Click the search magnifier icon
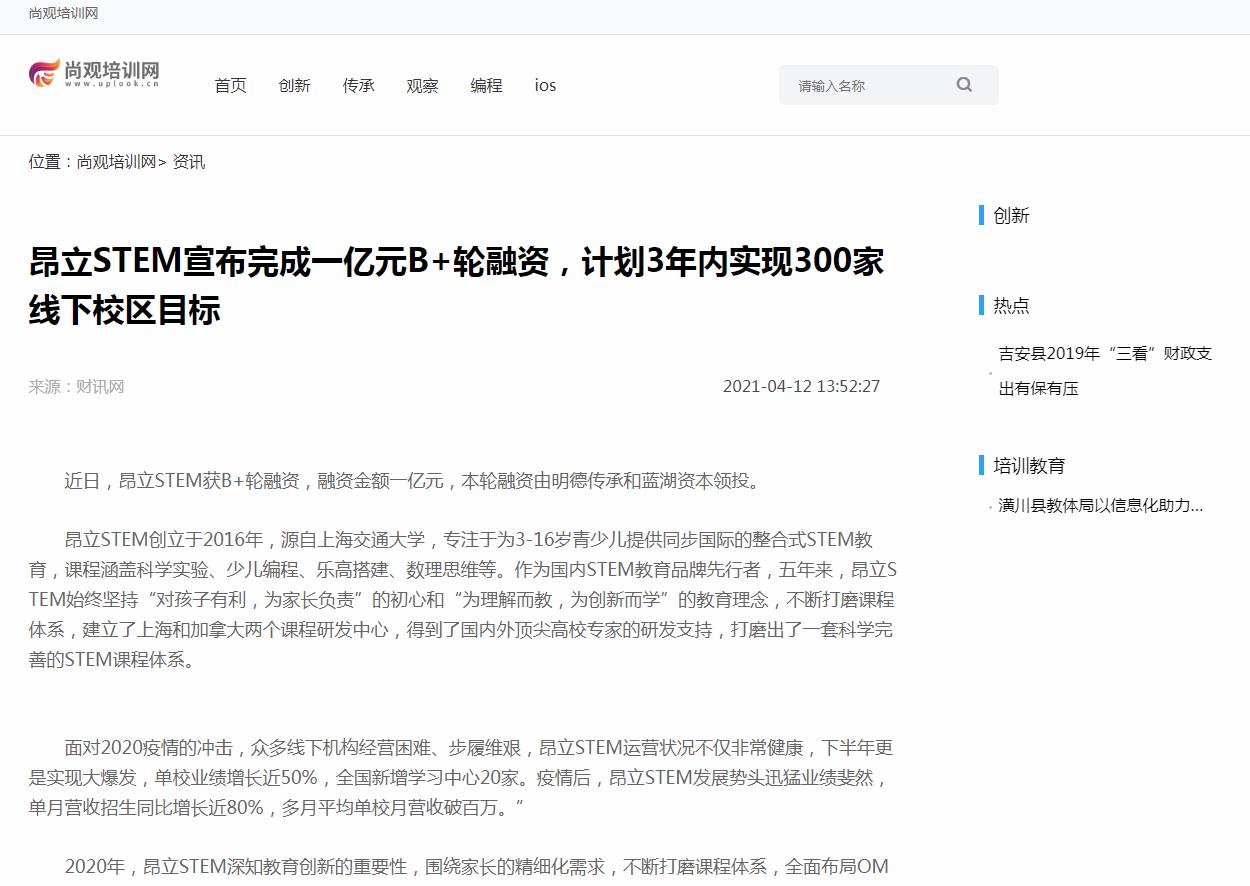 [x=964, y=85]
